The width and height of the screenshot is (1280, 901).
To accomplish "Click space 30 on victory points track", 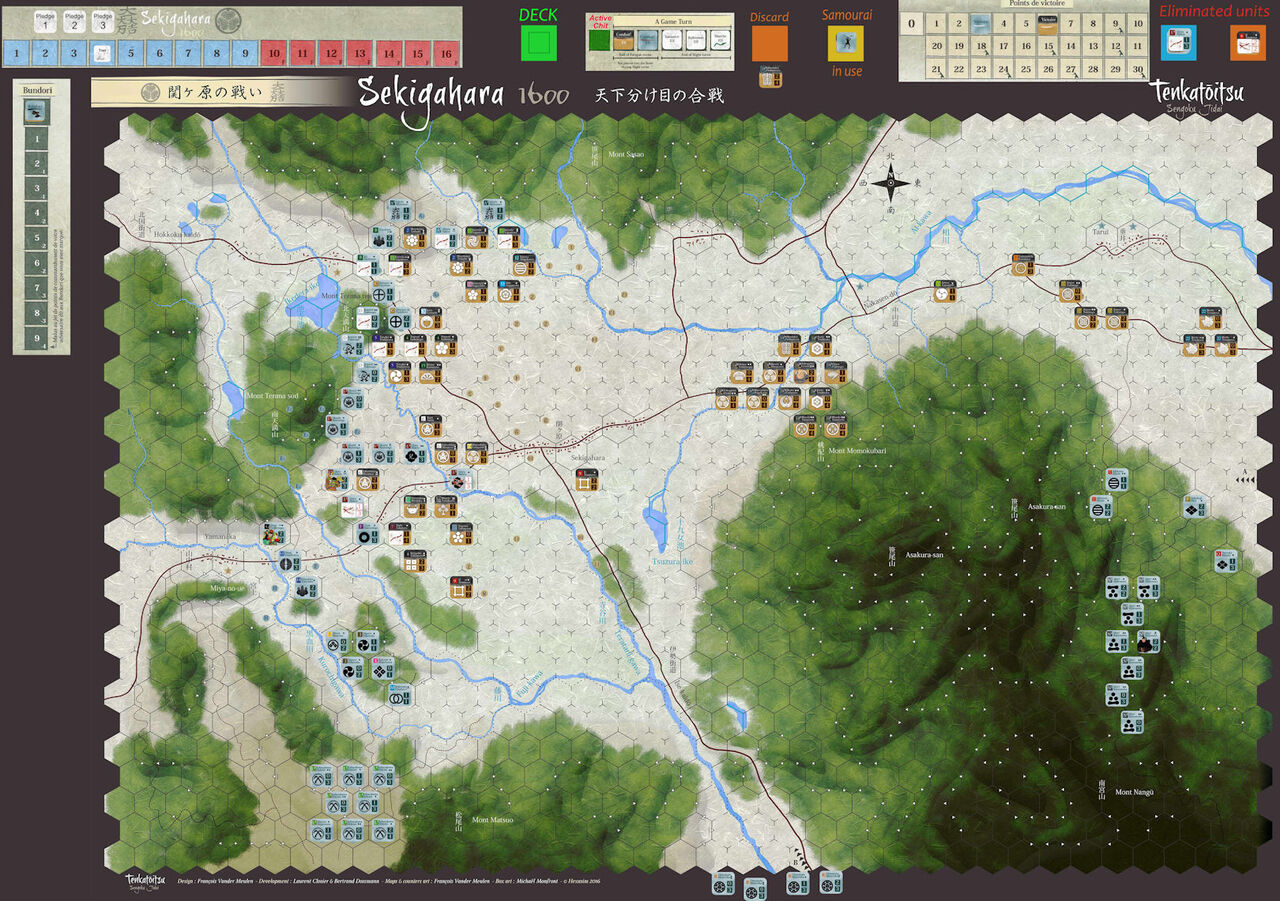I will 1137,69.
